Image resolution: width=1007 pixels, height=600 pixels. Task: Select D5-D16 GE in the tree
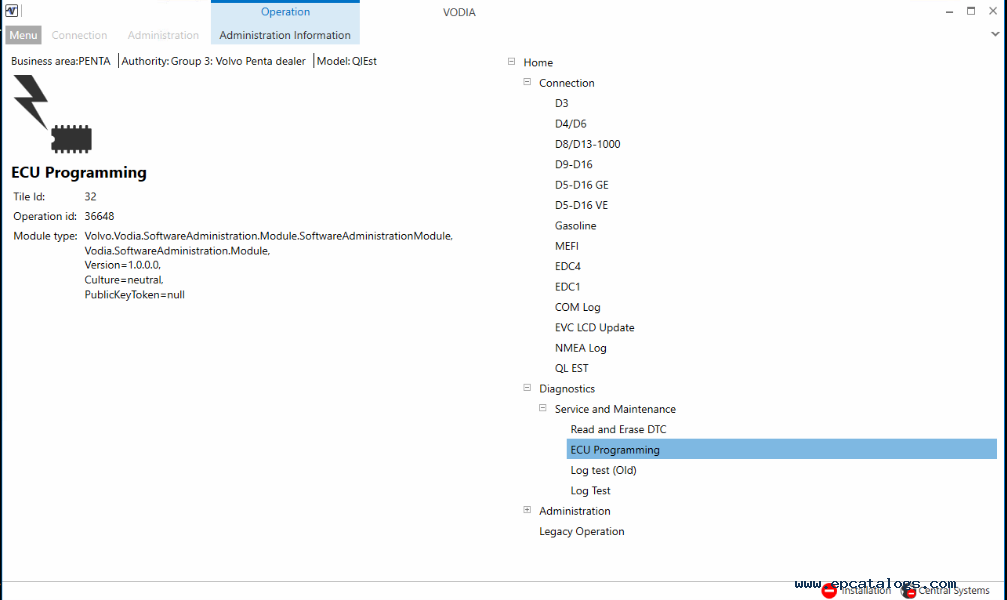point(581,185)
